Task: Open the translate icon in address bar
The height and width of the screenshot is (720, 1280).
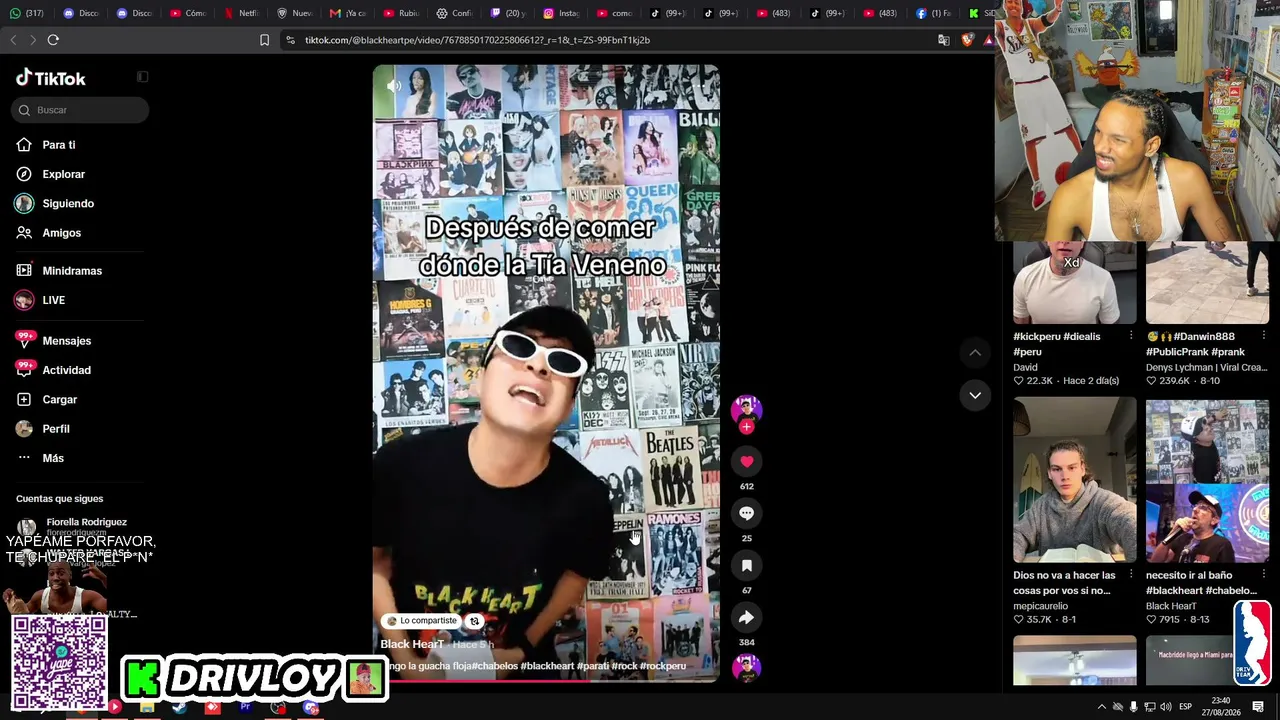Action: pos(944,40)
